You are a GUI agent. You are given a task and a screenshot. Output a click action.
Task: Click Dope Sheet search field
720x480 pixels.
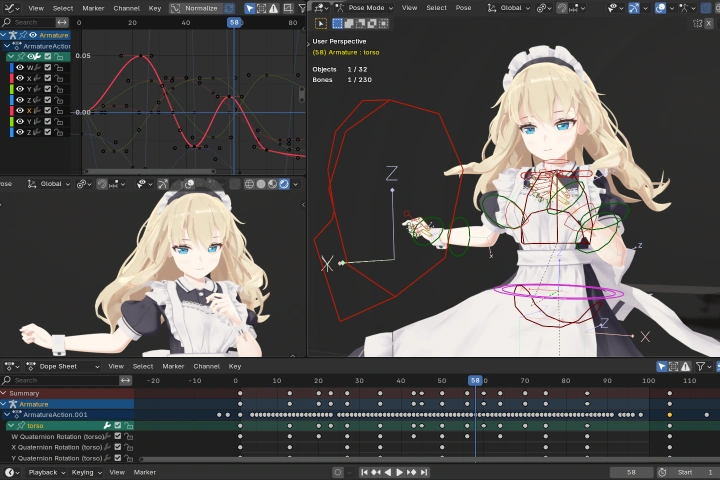click(60, 380)
